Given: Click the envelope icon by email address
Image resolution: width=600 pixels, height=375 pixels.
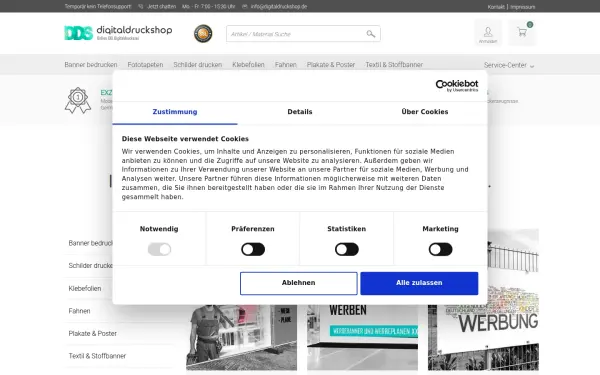Looking at the screenshot, I should click(x=245, y=7).
